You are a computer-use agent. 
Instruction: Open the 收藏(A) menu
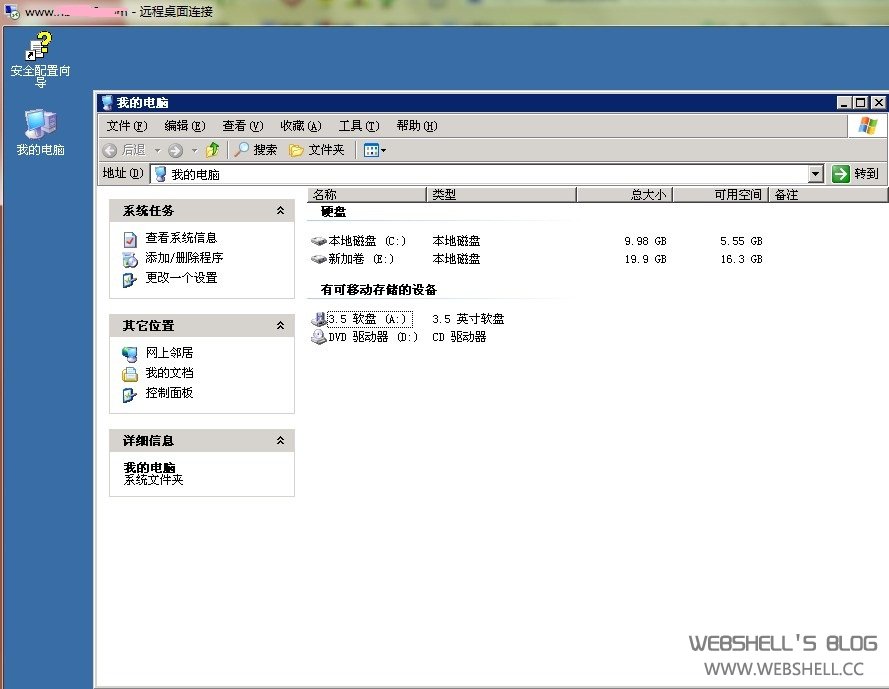click(301, 126)
